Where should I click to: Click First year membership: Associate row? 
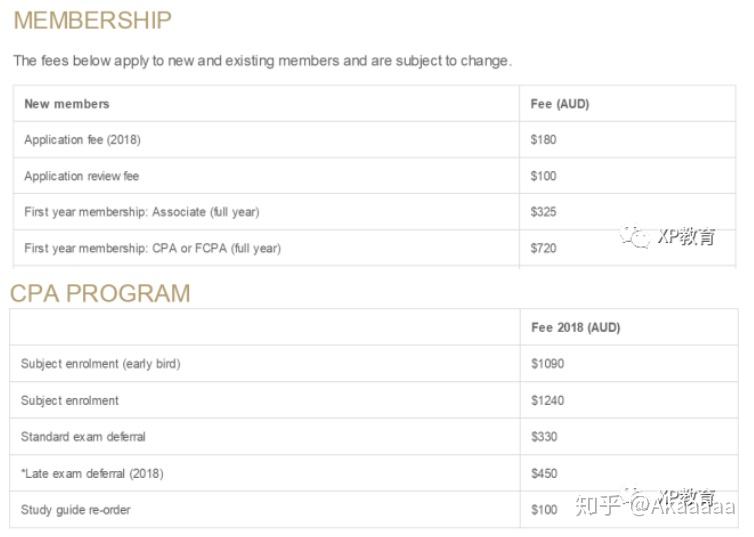[141, 212]
